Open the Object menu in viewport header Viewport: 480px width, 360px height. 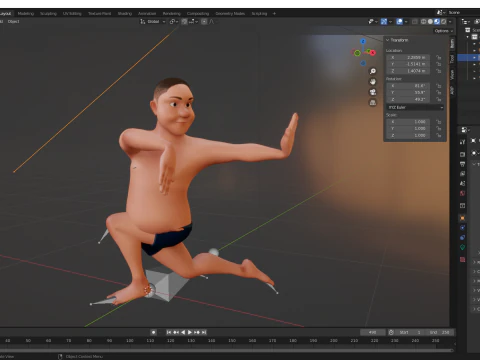point(14,22)
